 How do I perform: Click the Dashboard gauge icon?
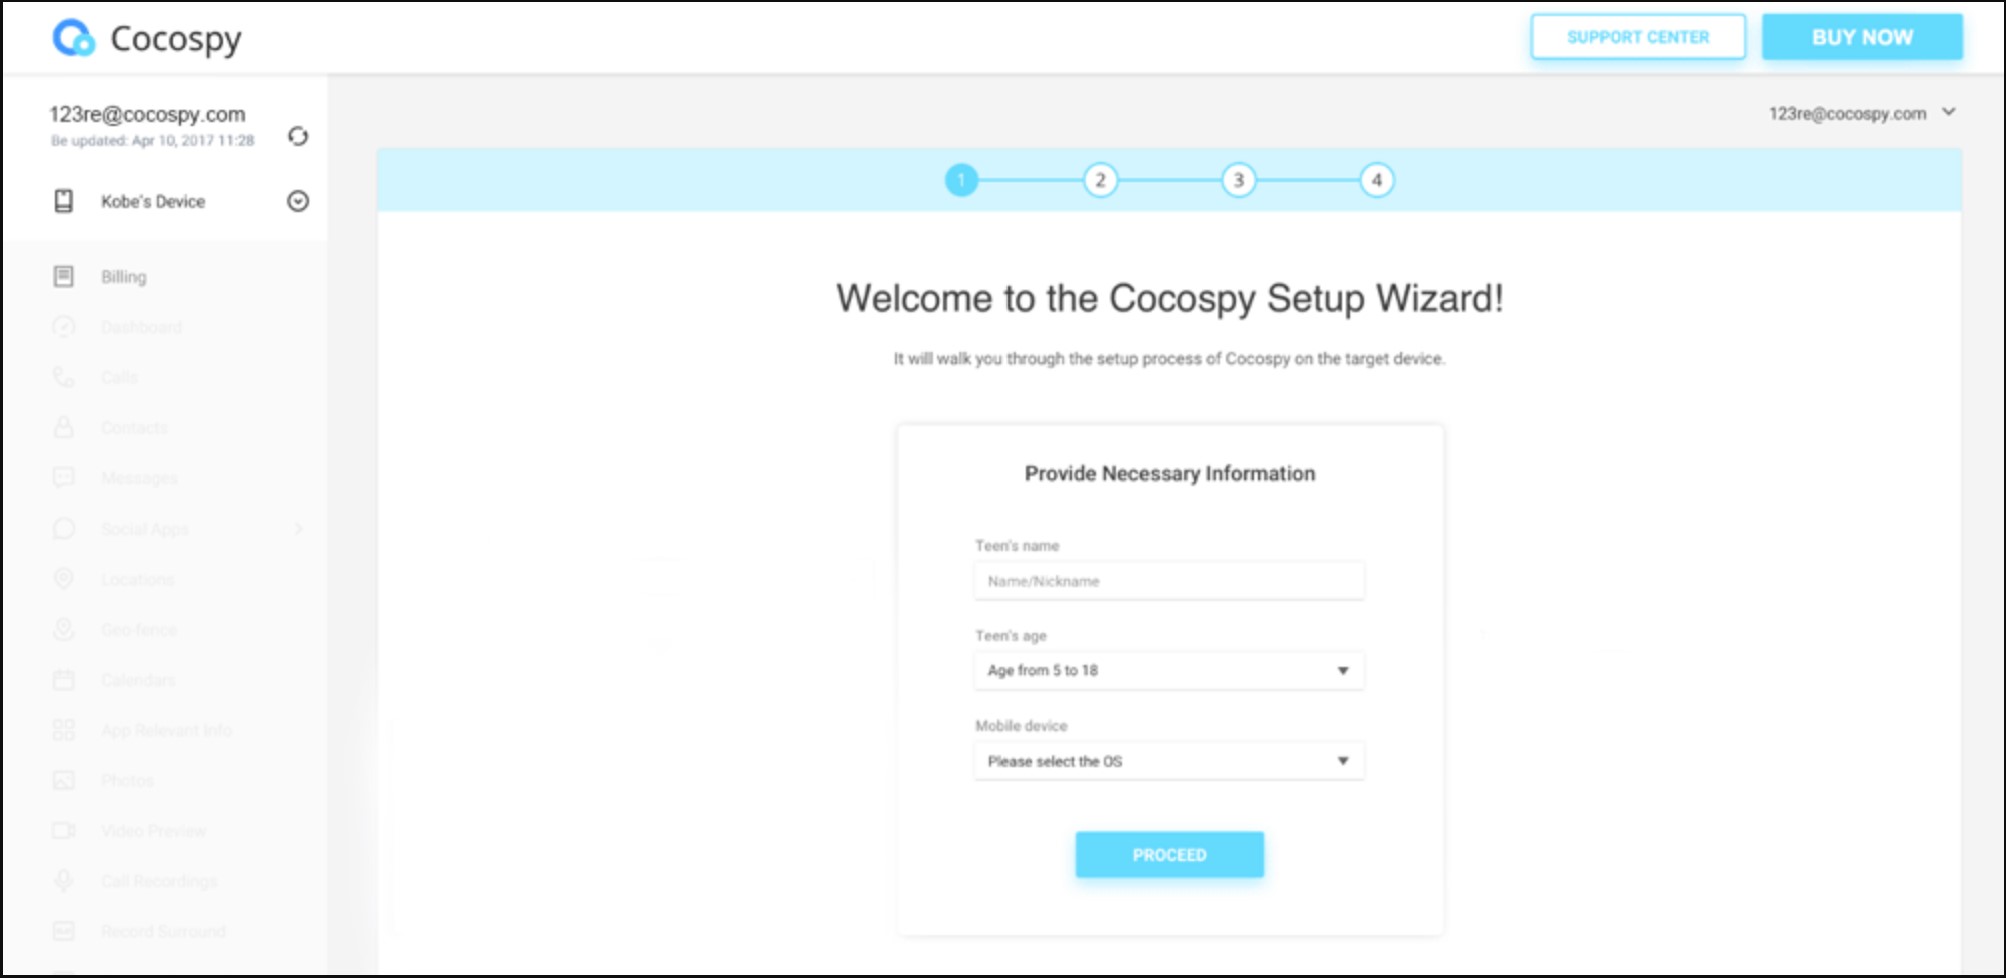(x=63, y=327)
